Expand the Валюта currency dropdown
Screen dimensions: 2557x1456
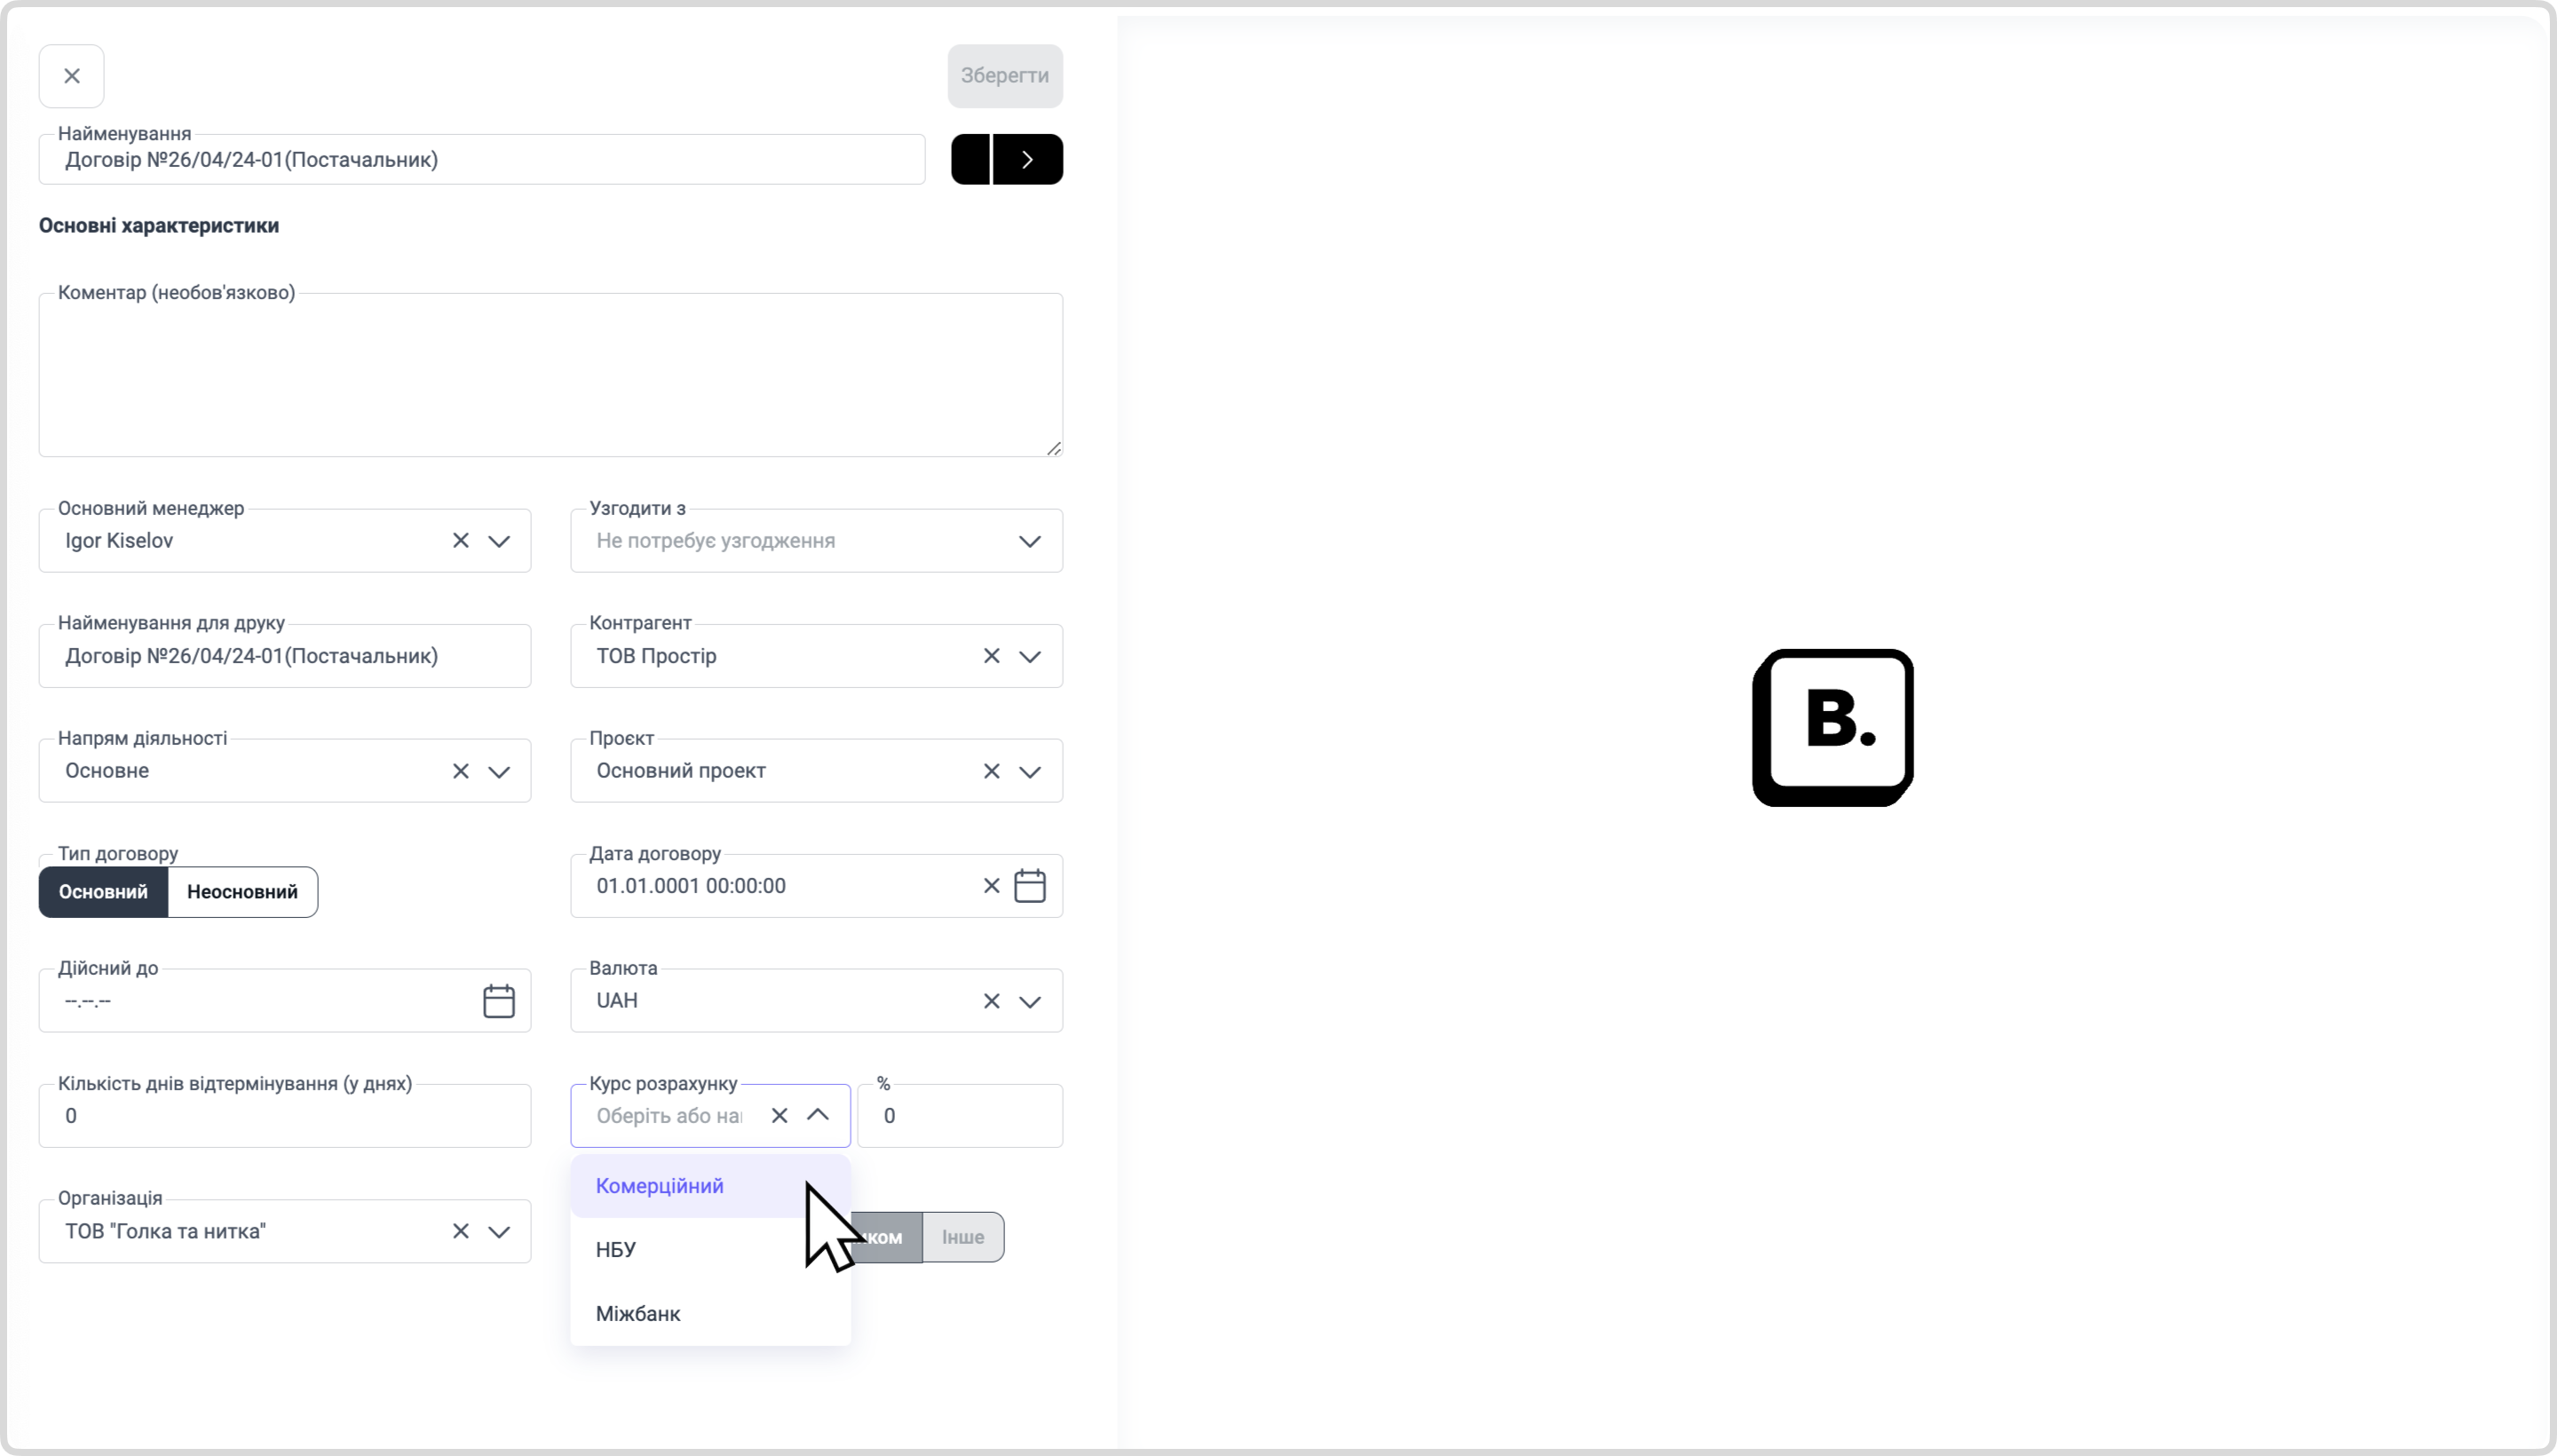pos(1030,1001)
